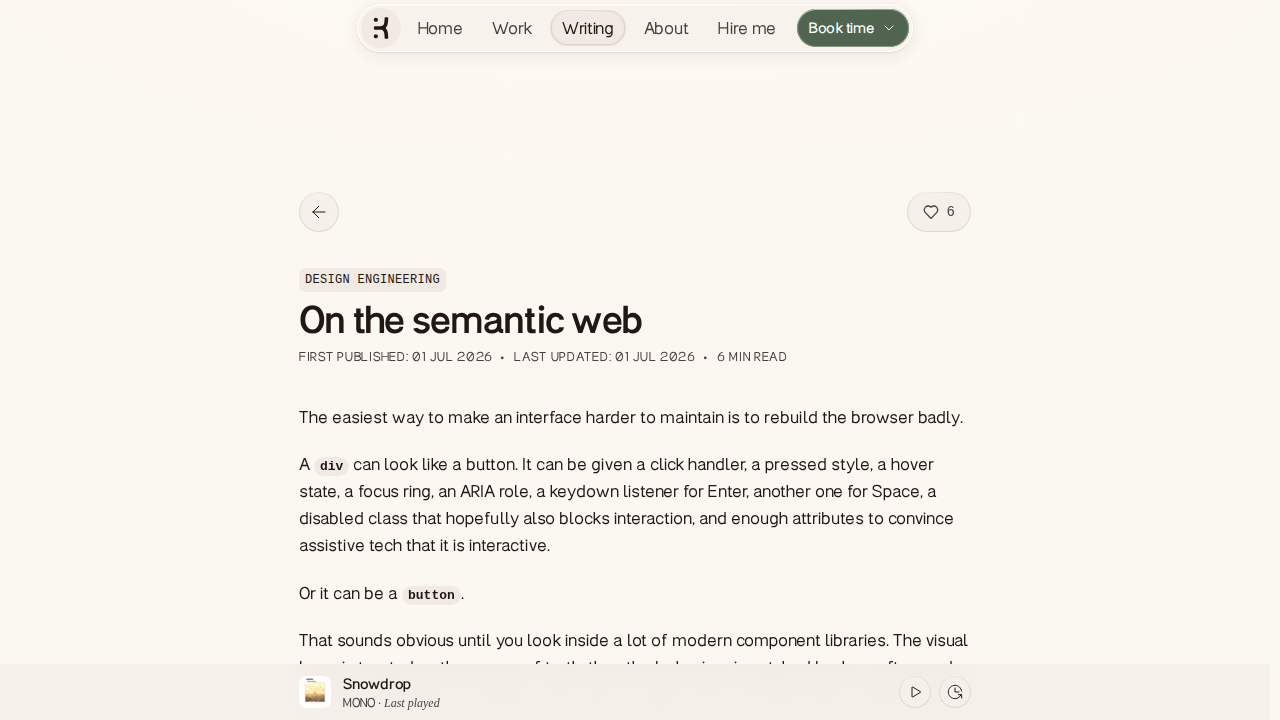Play the Snowdrop track
1280x720 pixels.
[915, 692]
